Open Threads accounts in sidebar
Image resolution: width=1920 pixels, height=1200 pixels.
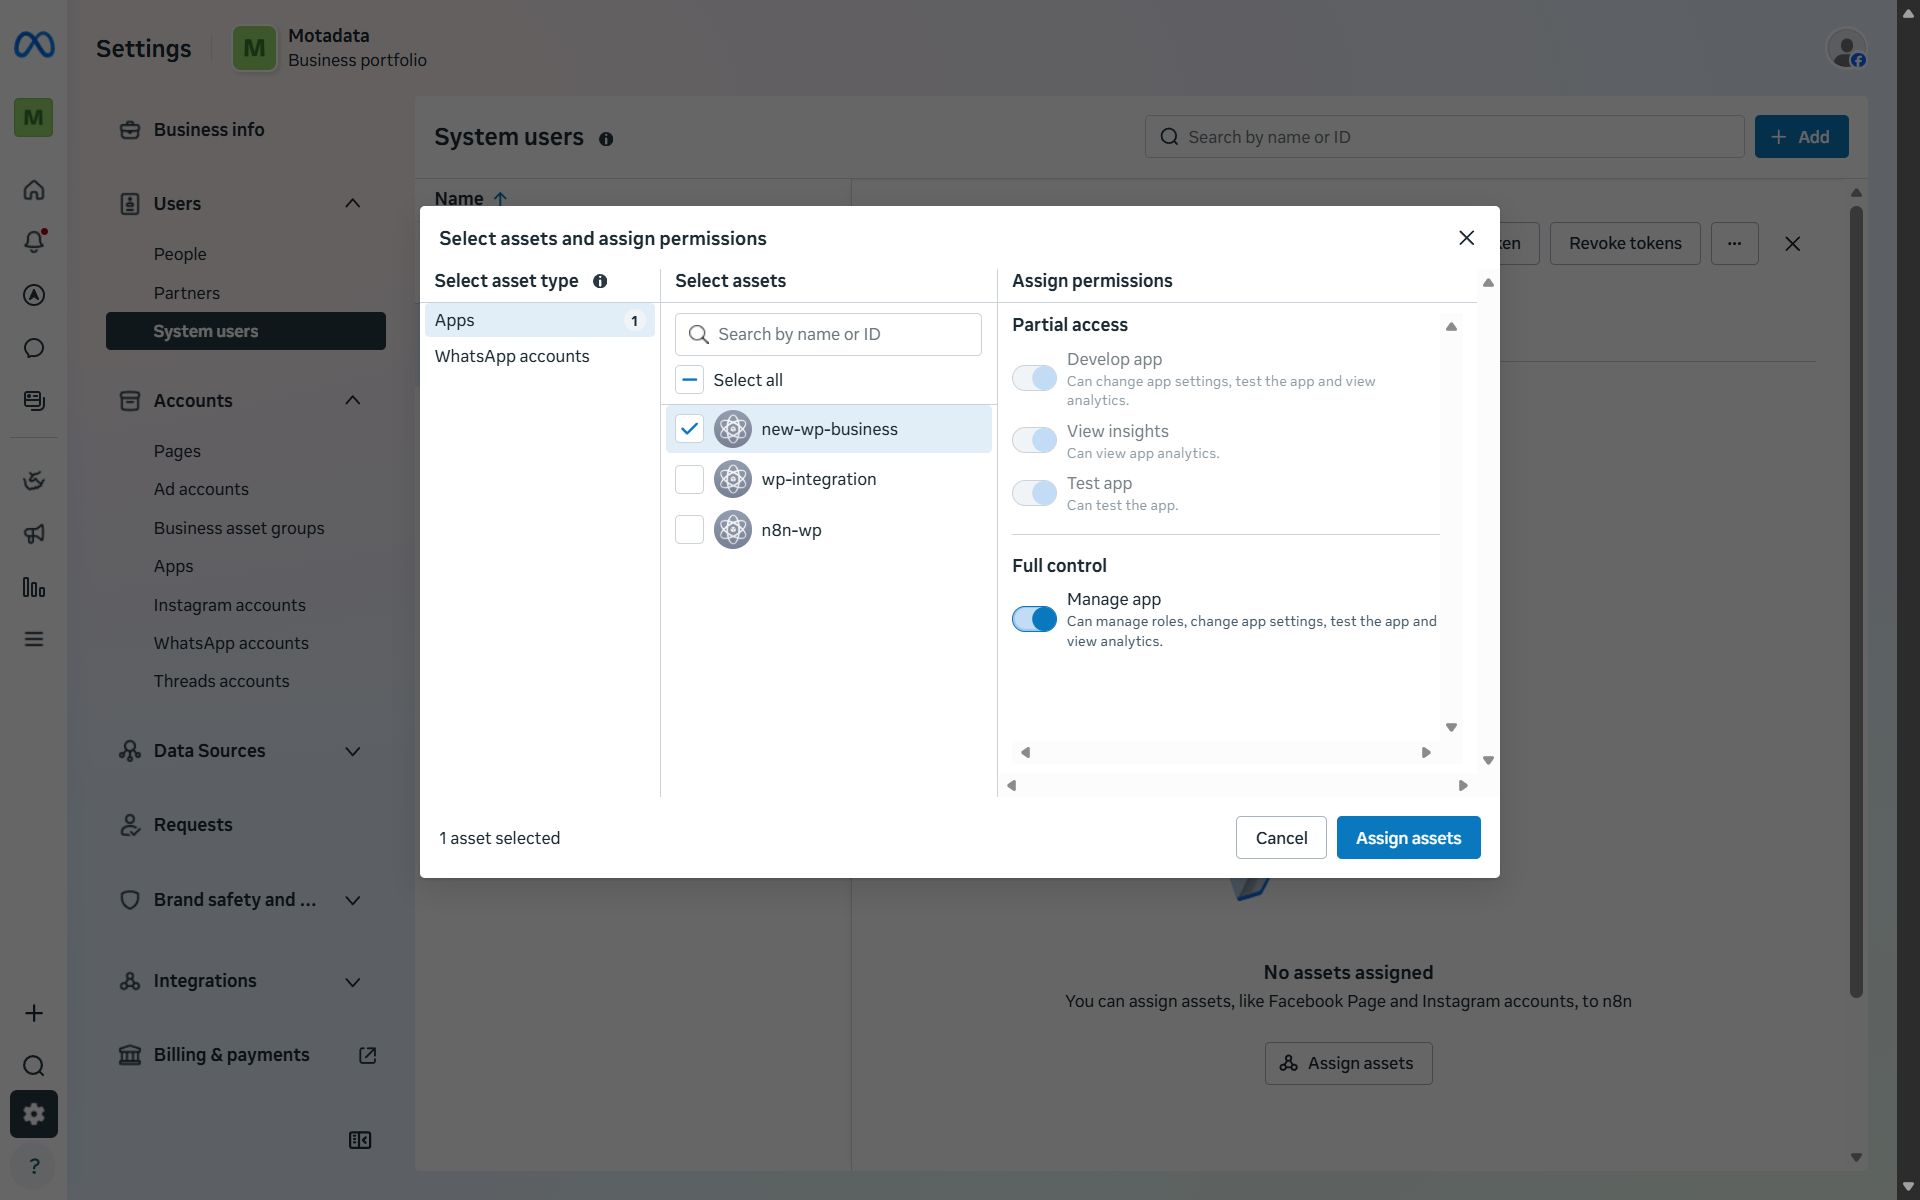222,681
